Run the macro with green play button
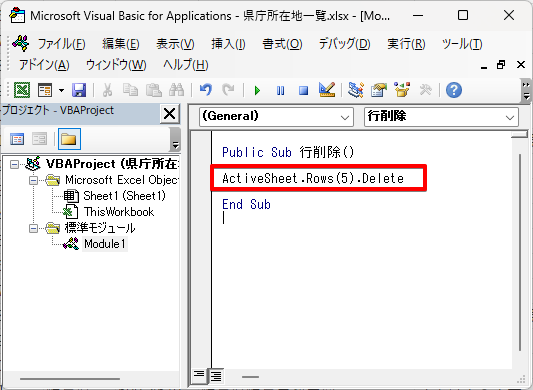 pyautogui.click(x=257, y=90)
